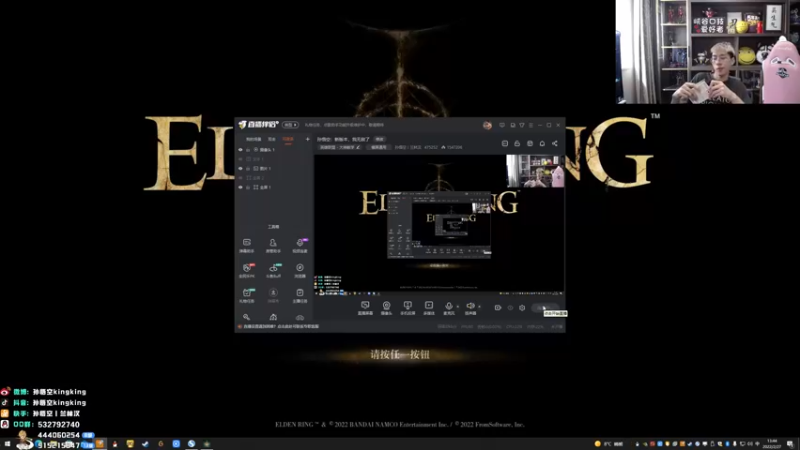Click the start streaming button
This screenshot has width=800, height=450.
click(545, 308)
